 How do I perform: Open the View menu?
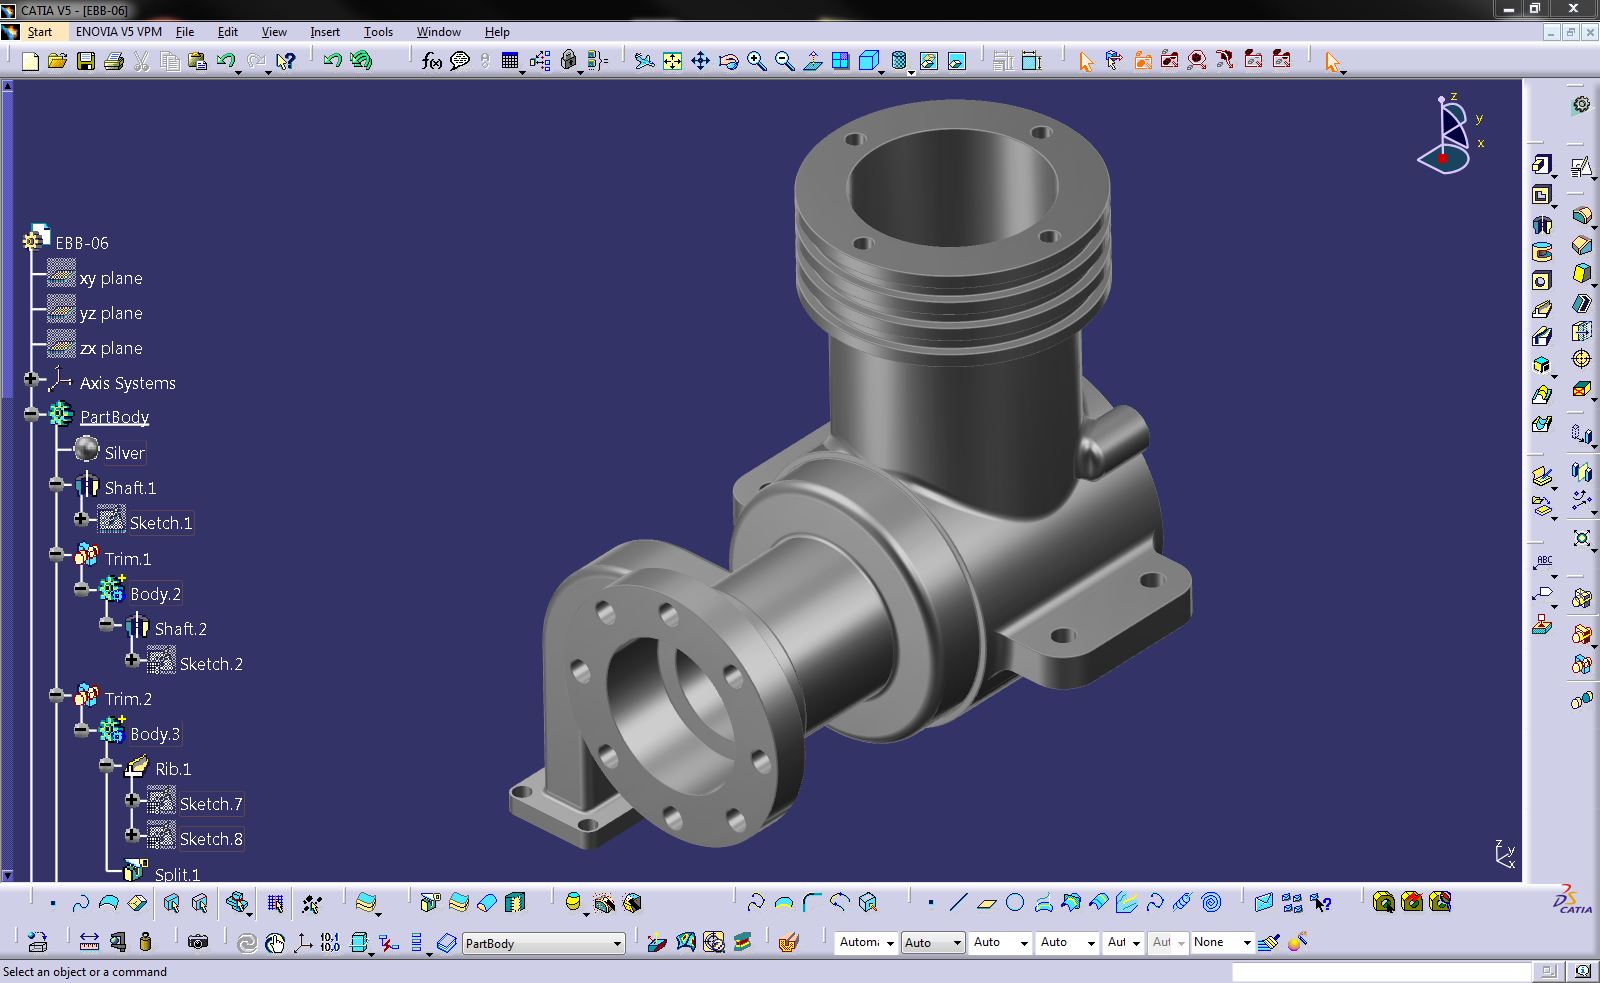point(274,32)
